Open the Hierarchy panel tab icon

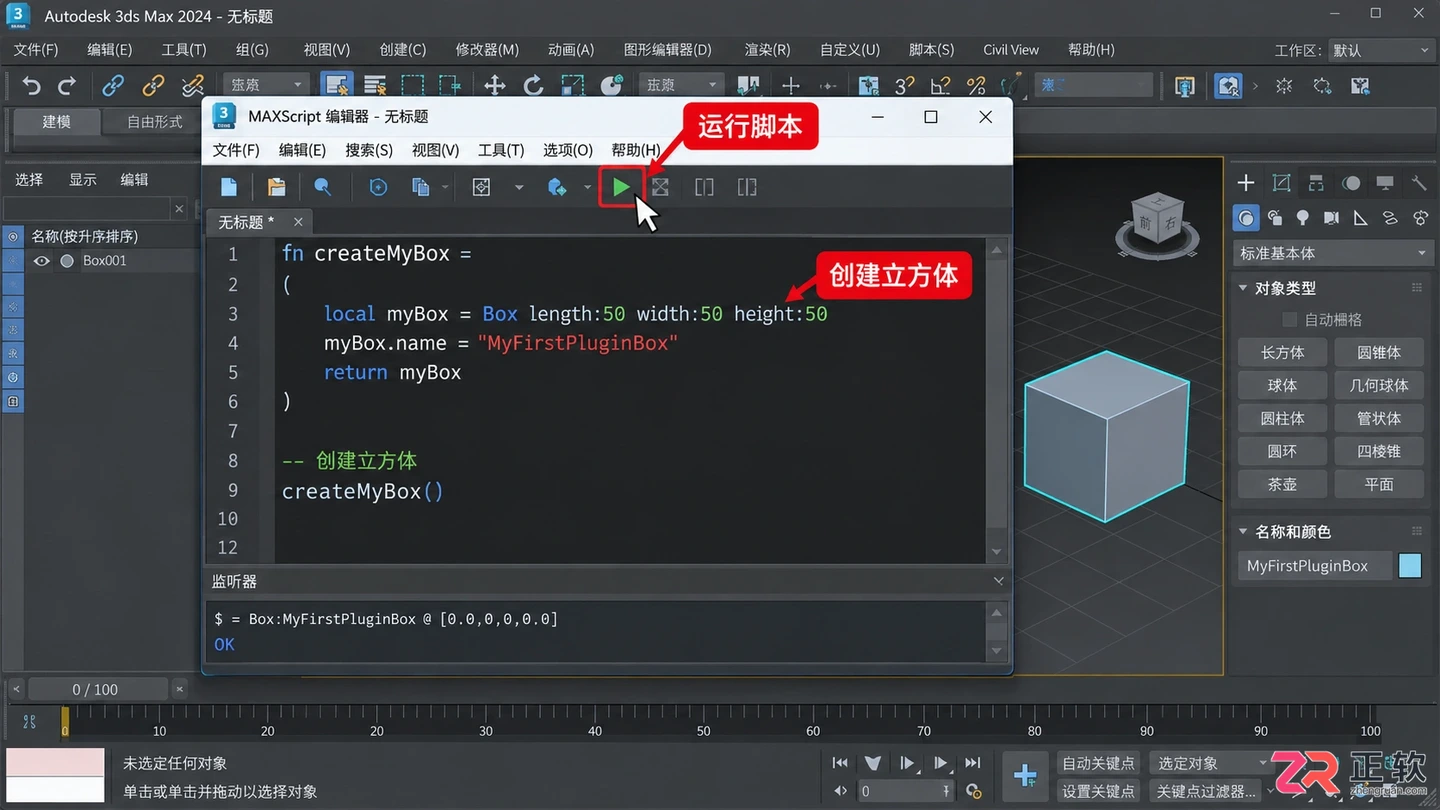[x=1316, y=183]
